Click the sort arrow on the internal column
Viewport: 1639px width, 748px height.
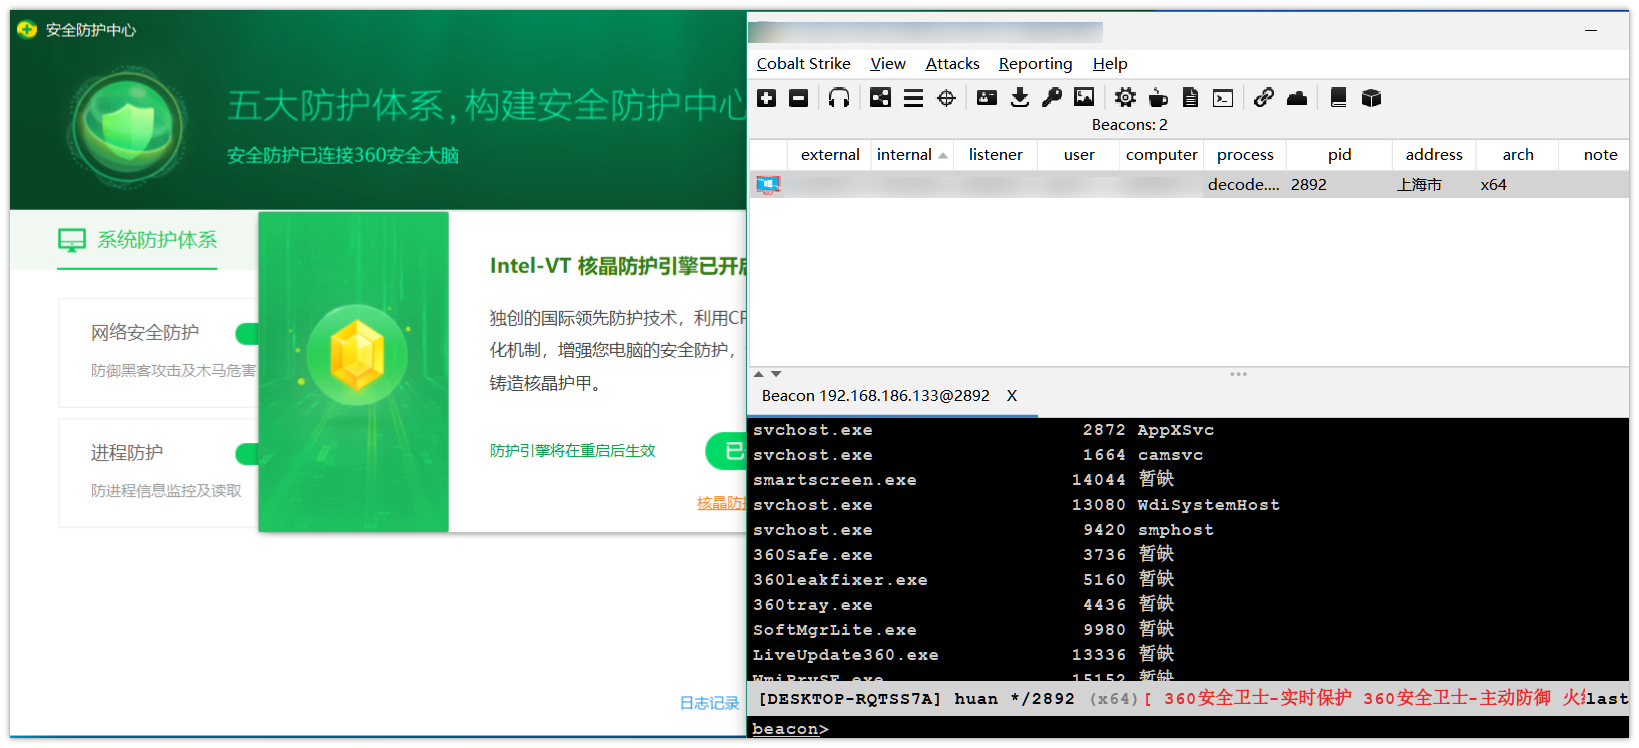click(x=943, y=155)
